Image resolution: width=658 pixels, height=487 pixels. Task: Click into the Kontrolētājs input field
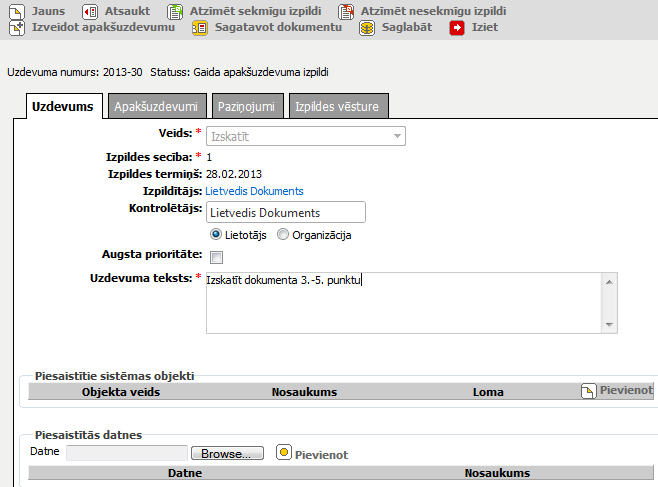[x=284, y=212]
